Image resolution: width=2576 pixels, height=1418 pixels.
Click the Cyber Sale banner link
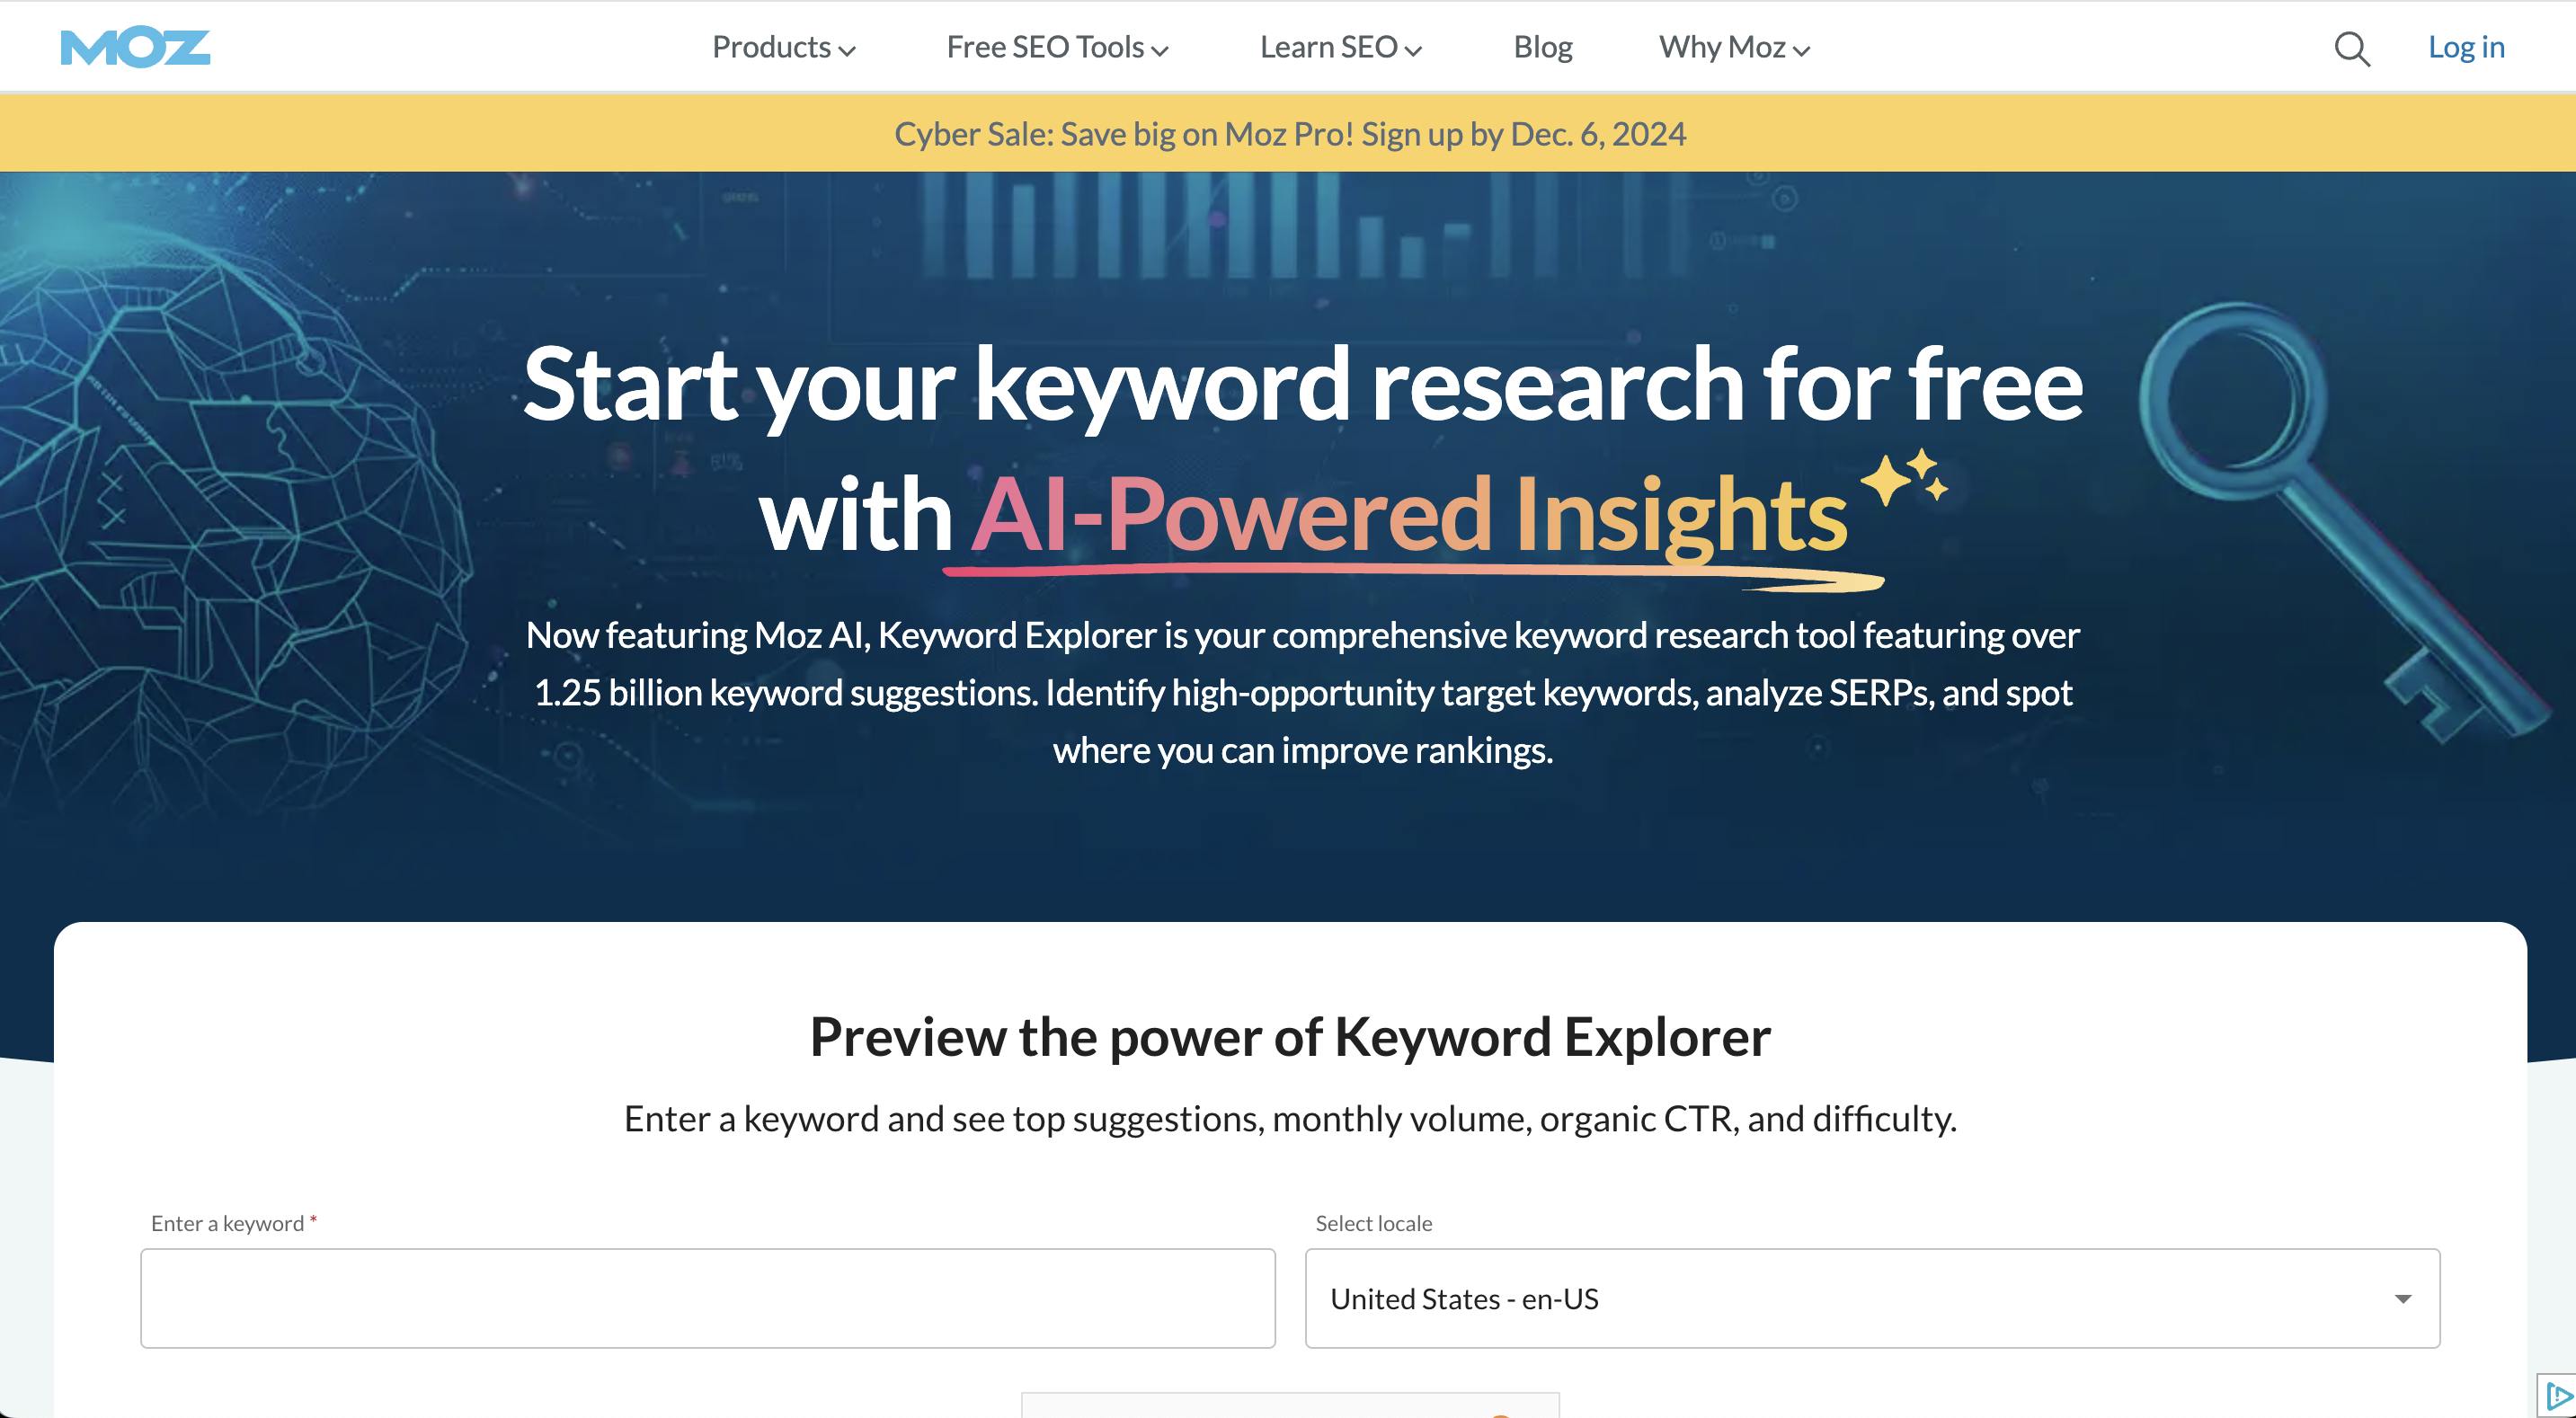coord(1291,133)
